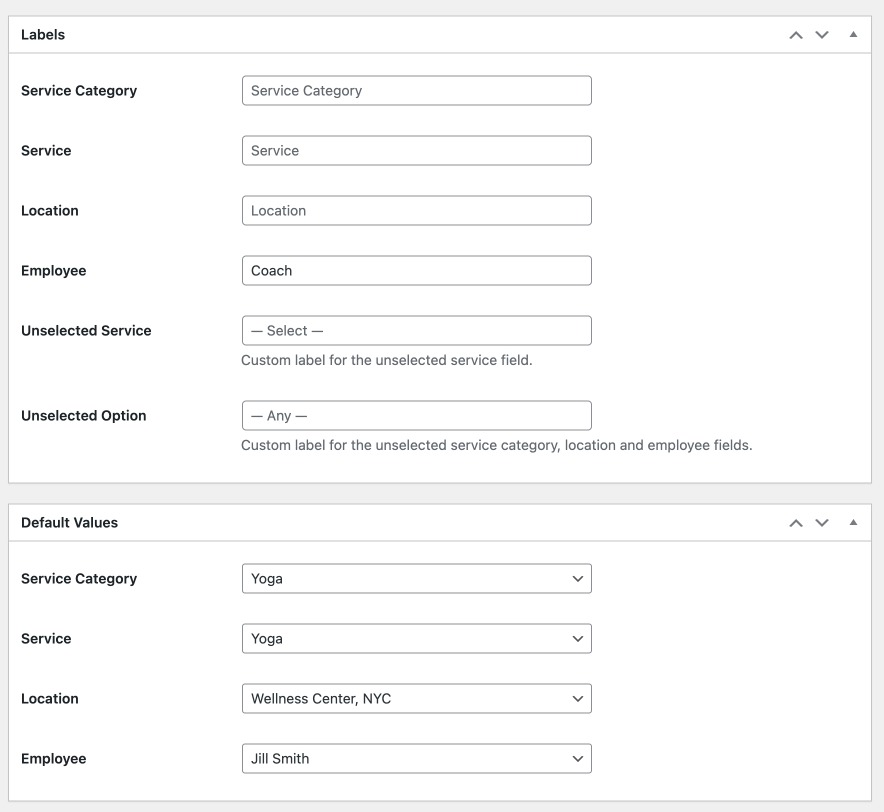The height and width of the screenshot is (812, 884).
Task: Collapse the Default Values panel toggle
Action: [853, 523]
